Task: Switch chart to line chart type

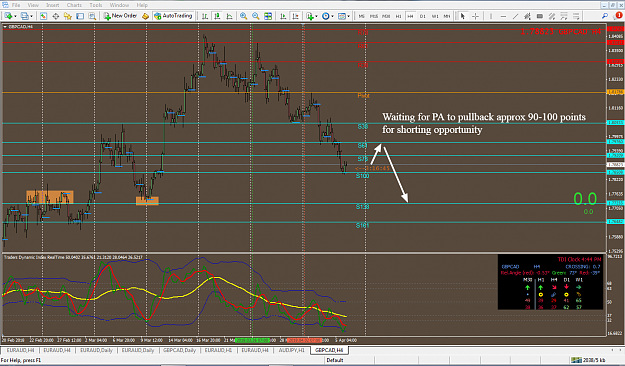Action: [230, 16]
